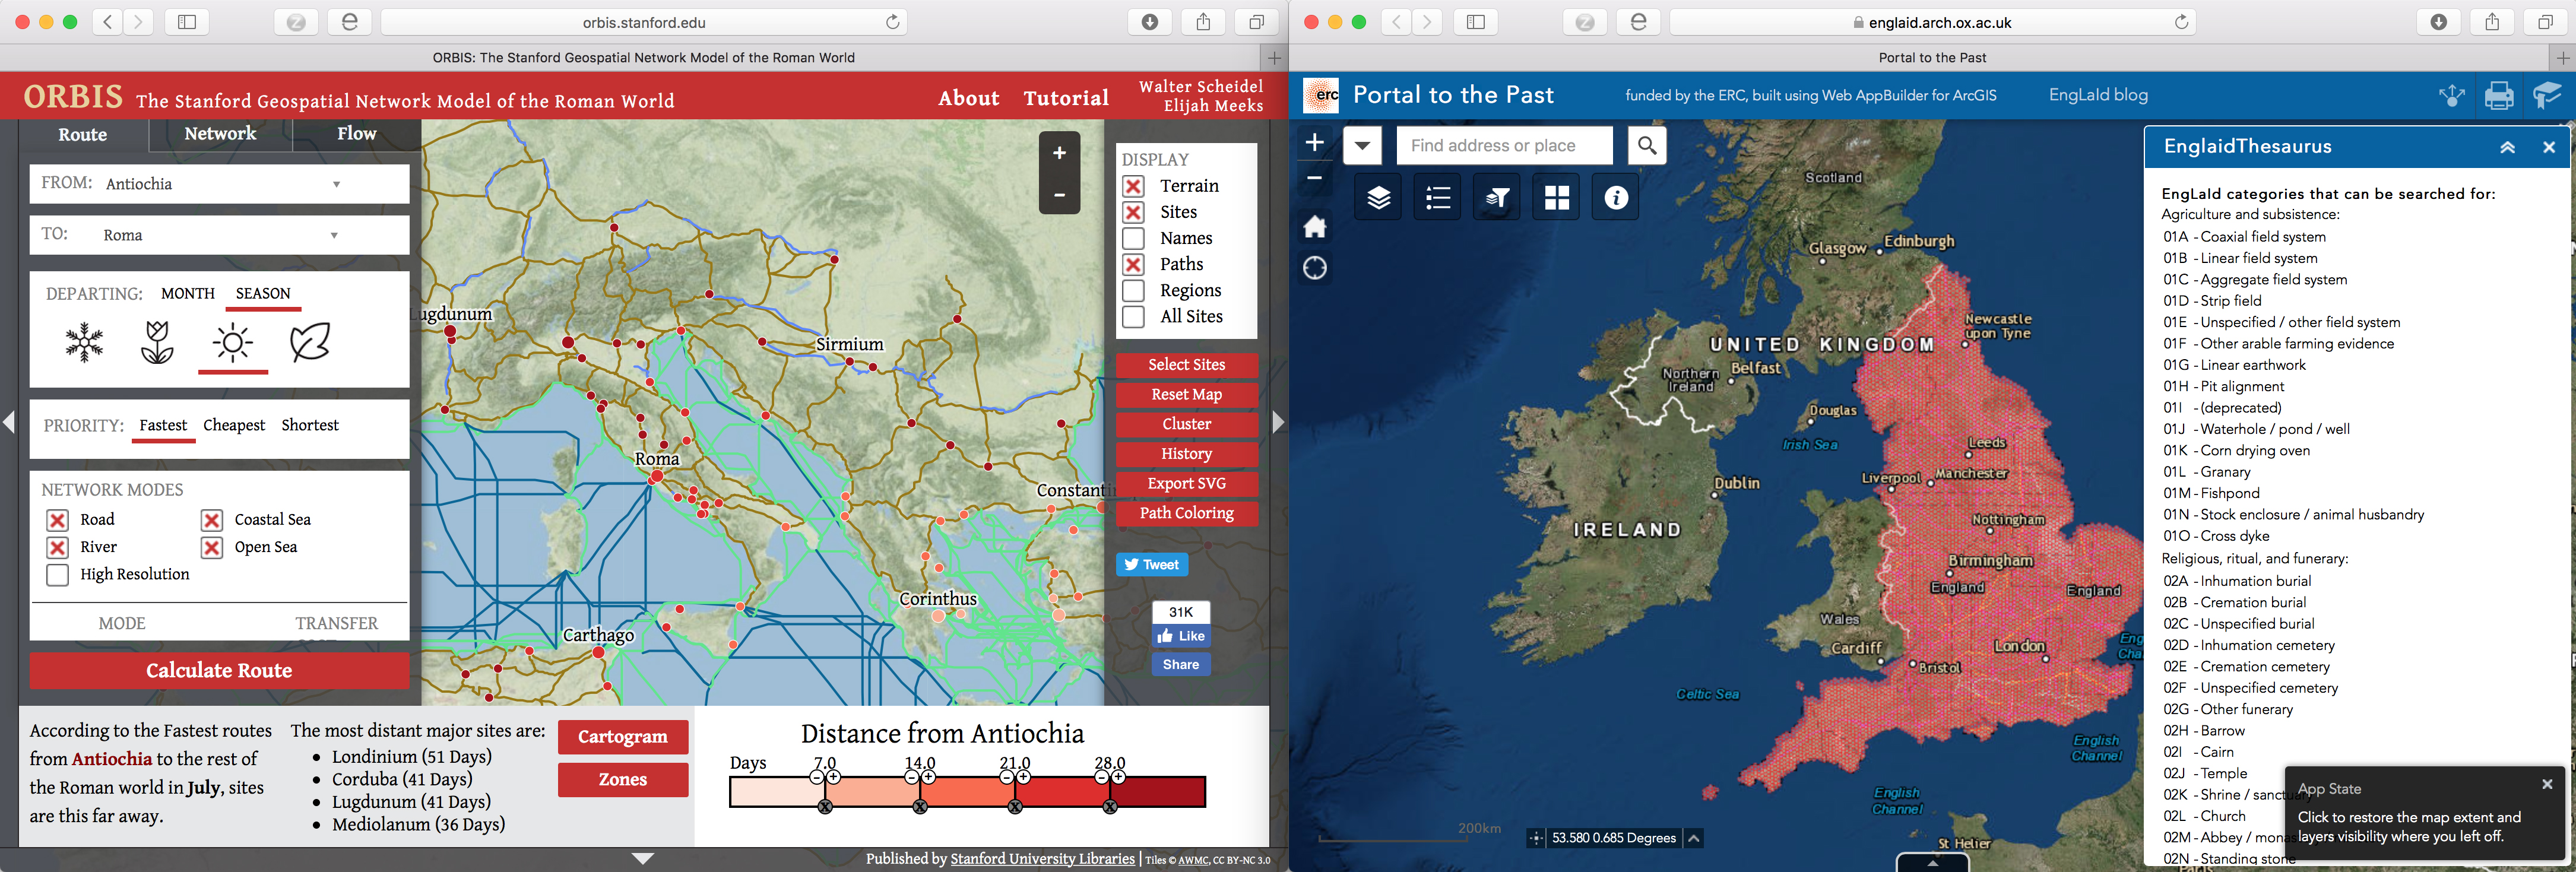Enable the All Sites checkbox
Viewport: 2576px width, 872px height.
tap(1133, 316)
